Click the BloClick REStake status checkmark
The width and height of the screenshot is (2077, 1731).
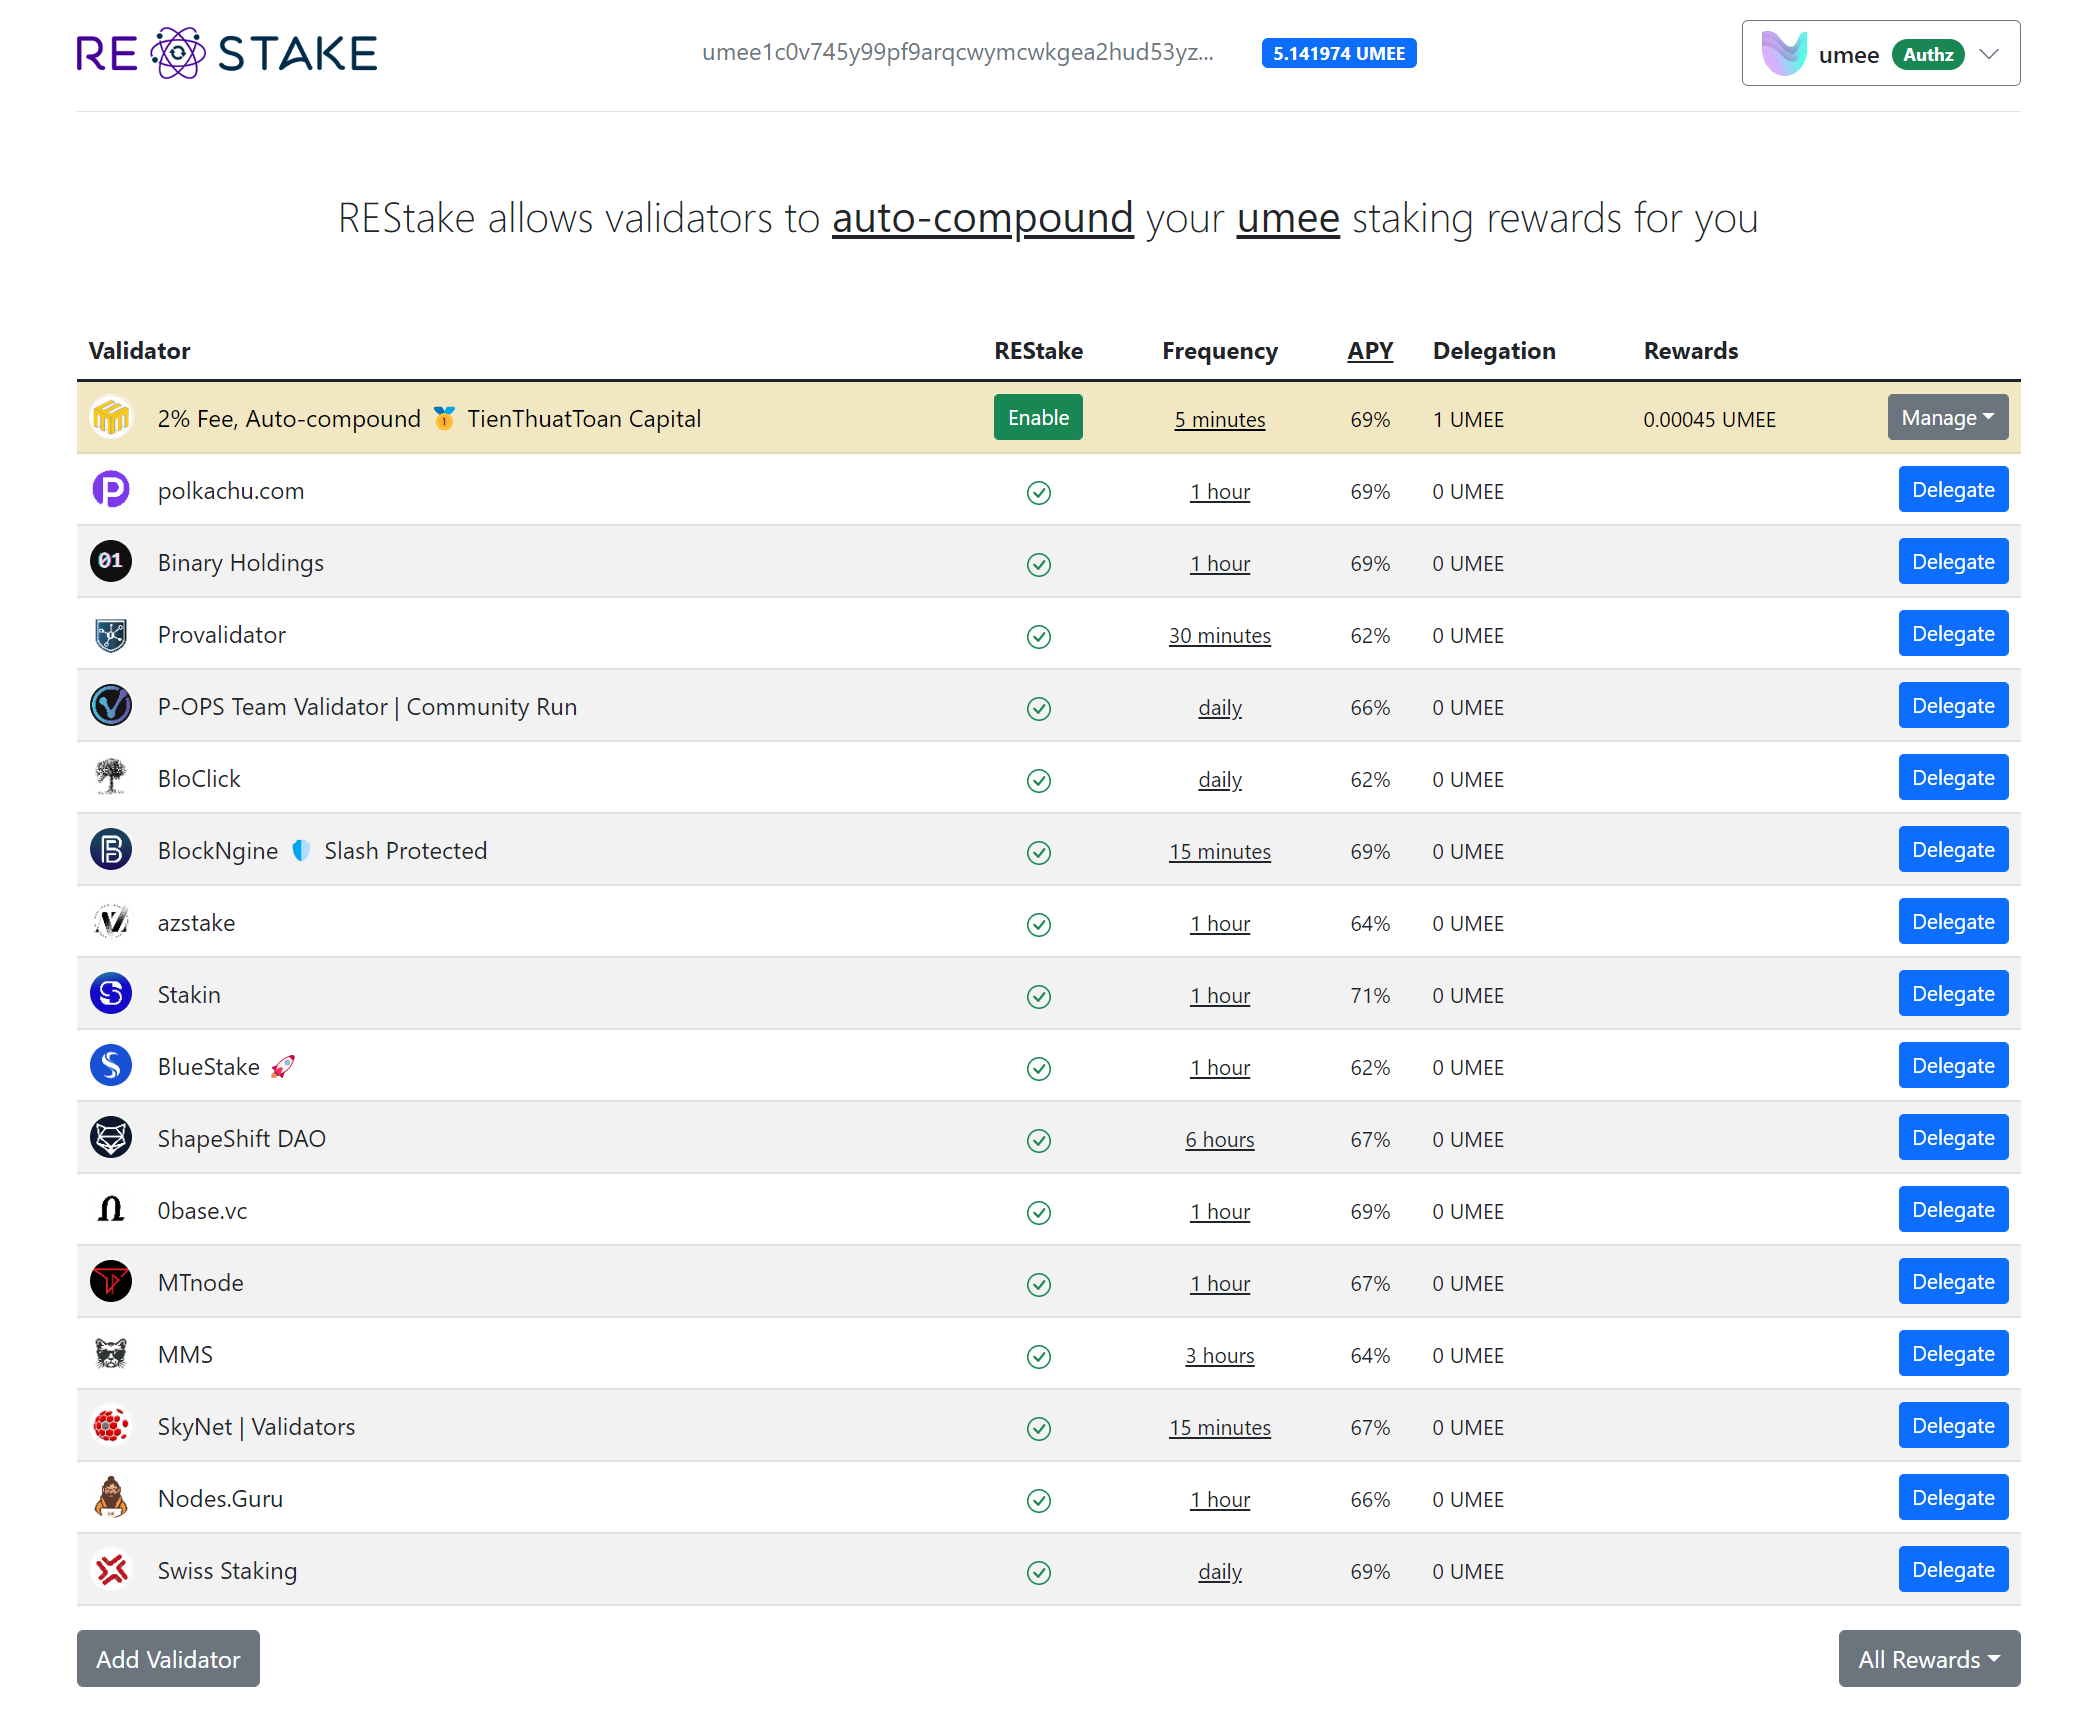point(1038,780)
